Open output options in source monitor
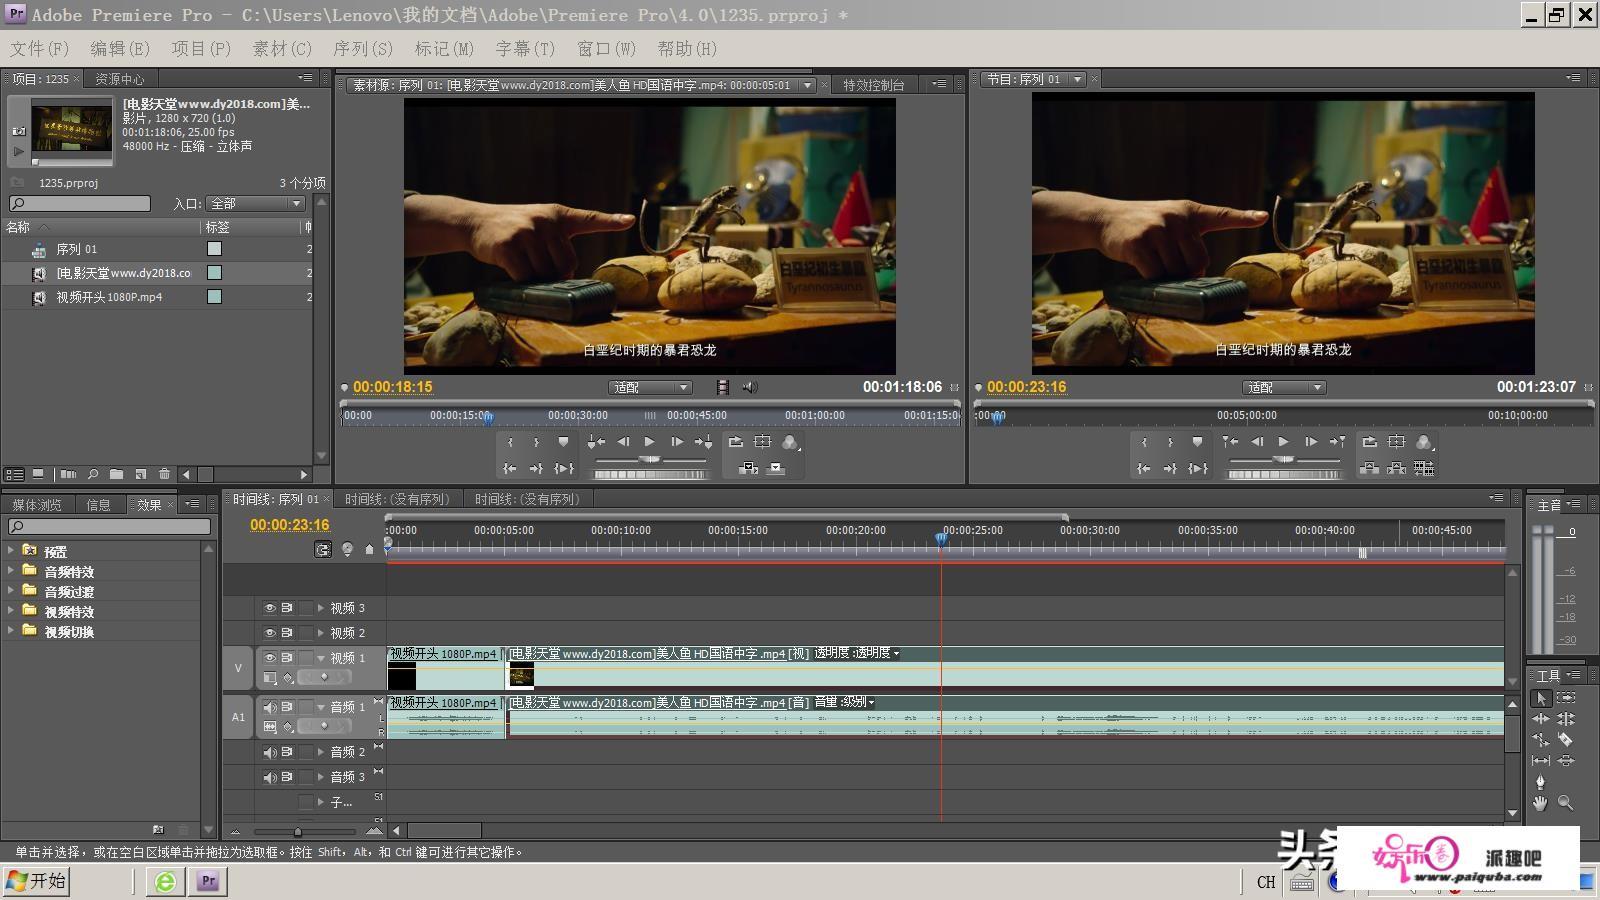The image size is (1600, 900). (x=790, y=442)
